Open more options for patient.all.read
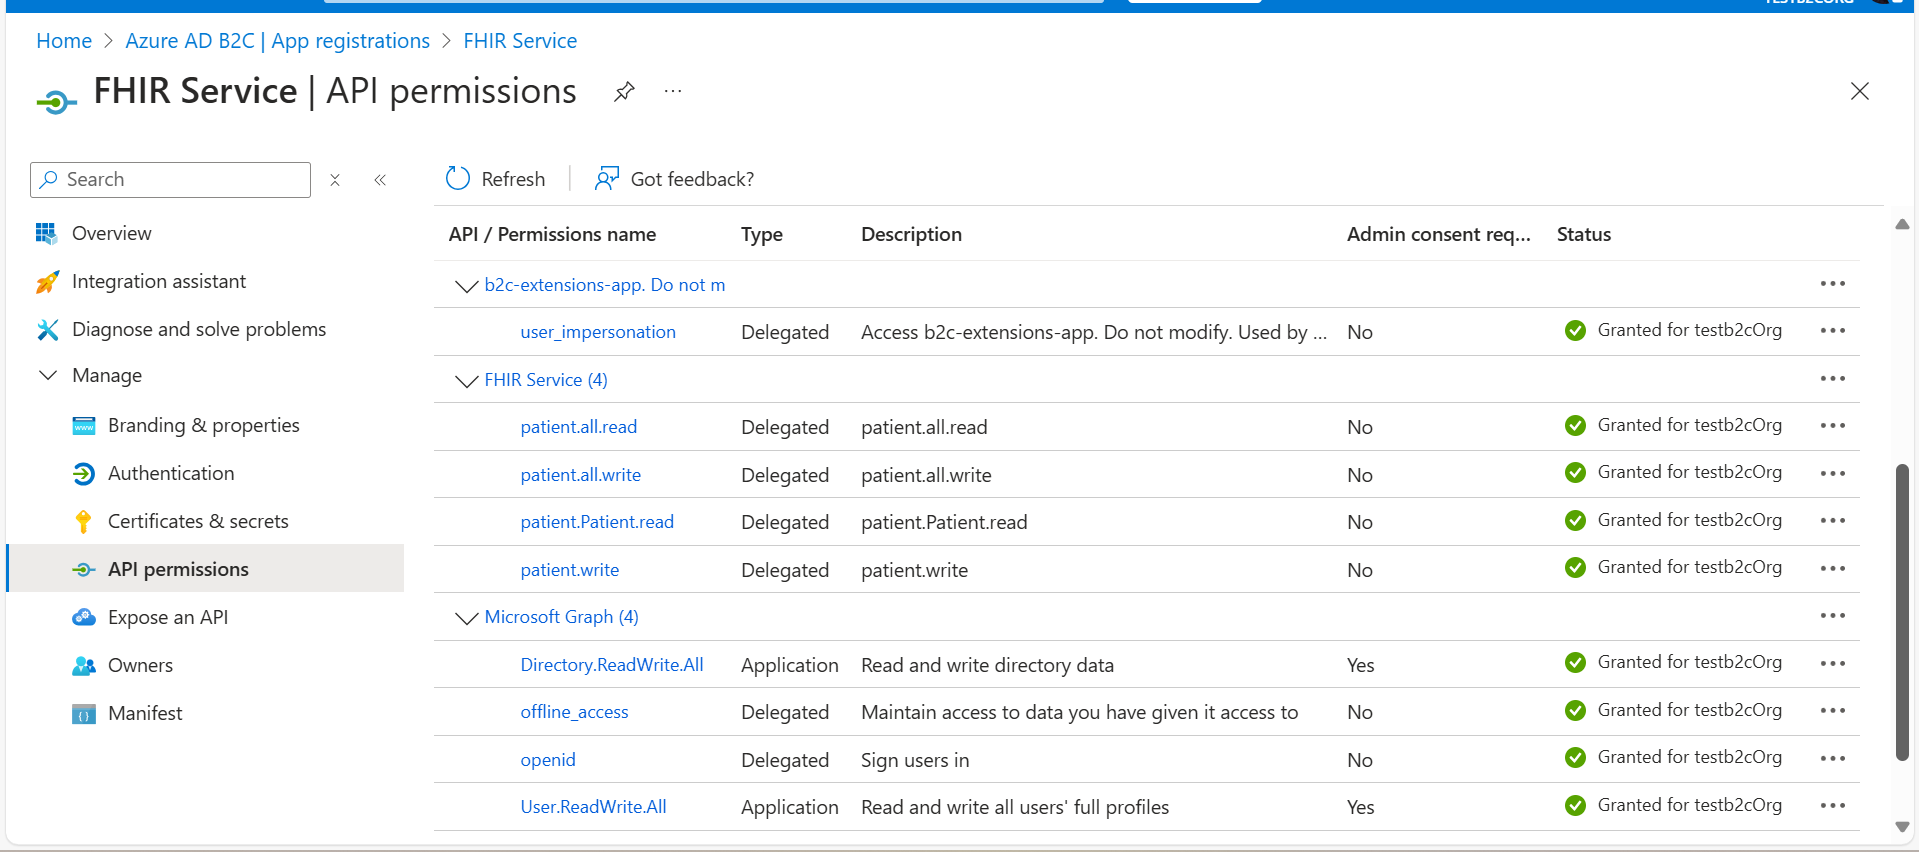 1832,426
